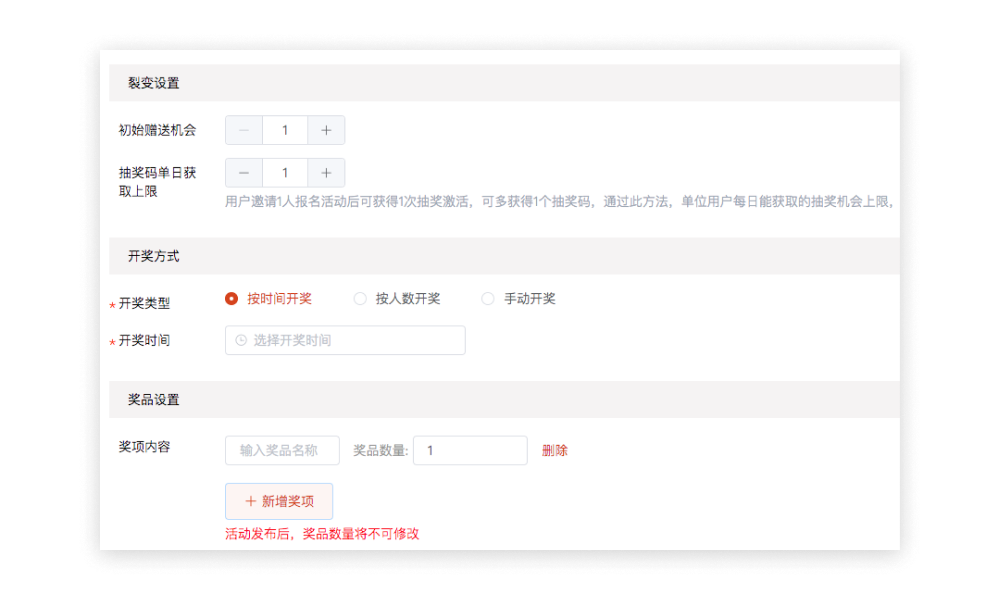Click the plus icon for 抽奖码单日获取上限

[325, 172]
